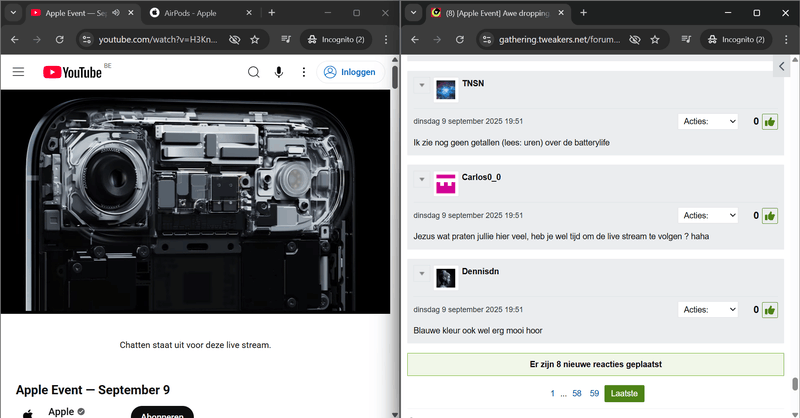Open the Carlos0_0 username link
The width and height of the screenshot is (800, 418).
[482, 177]
